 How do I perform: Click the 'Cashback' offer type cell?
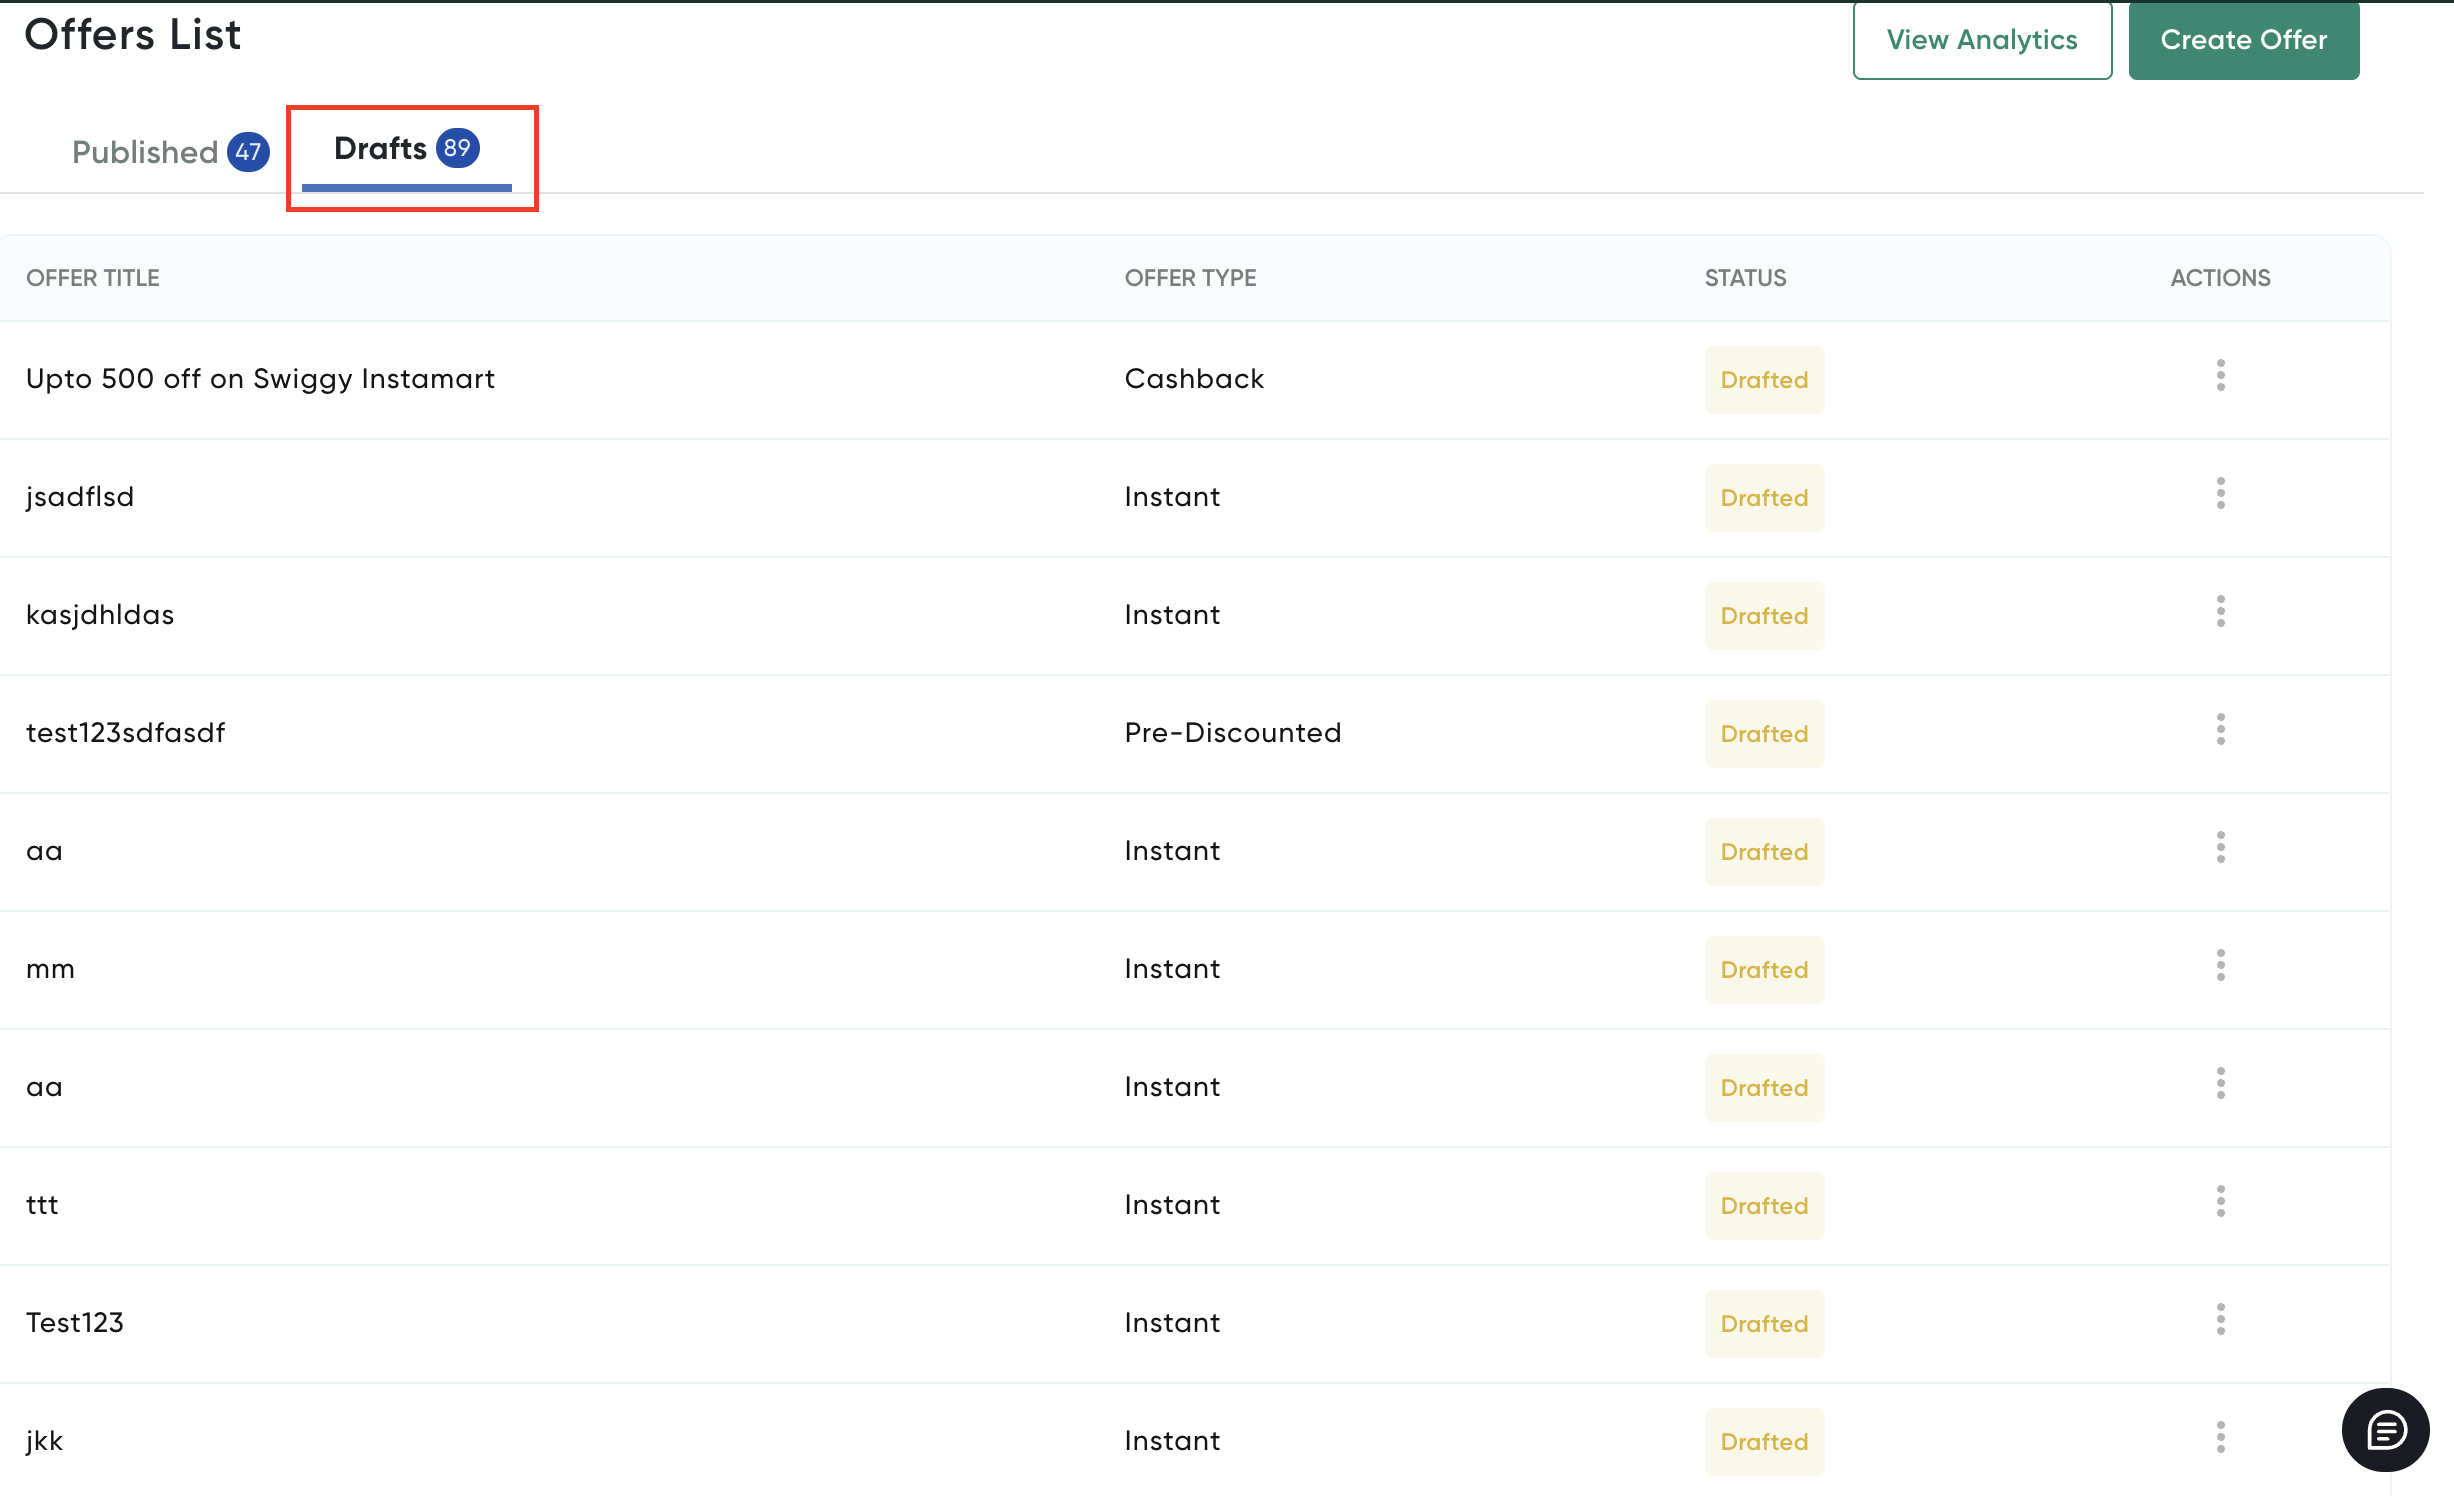tap(1194, 379)
